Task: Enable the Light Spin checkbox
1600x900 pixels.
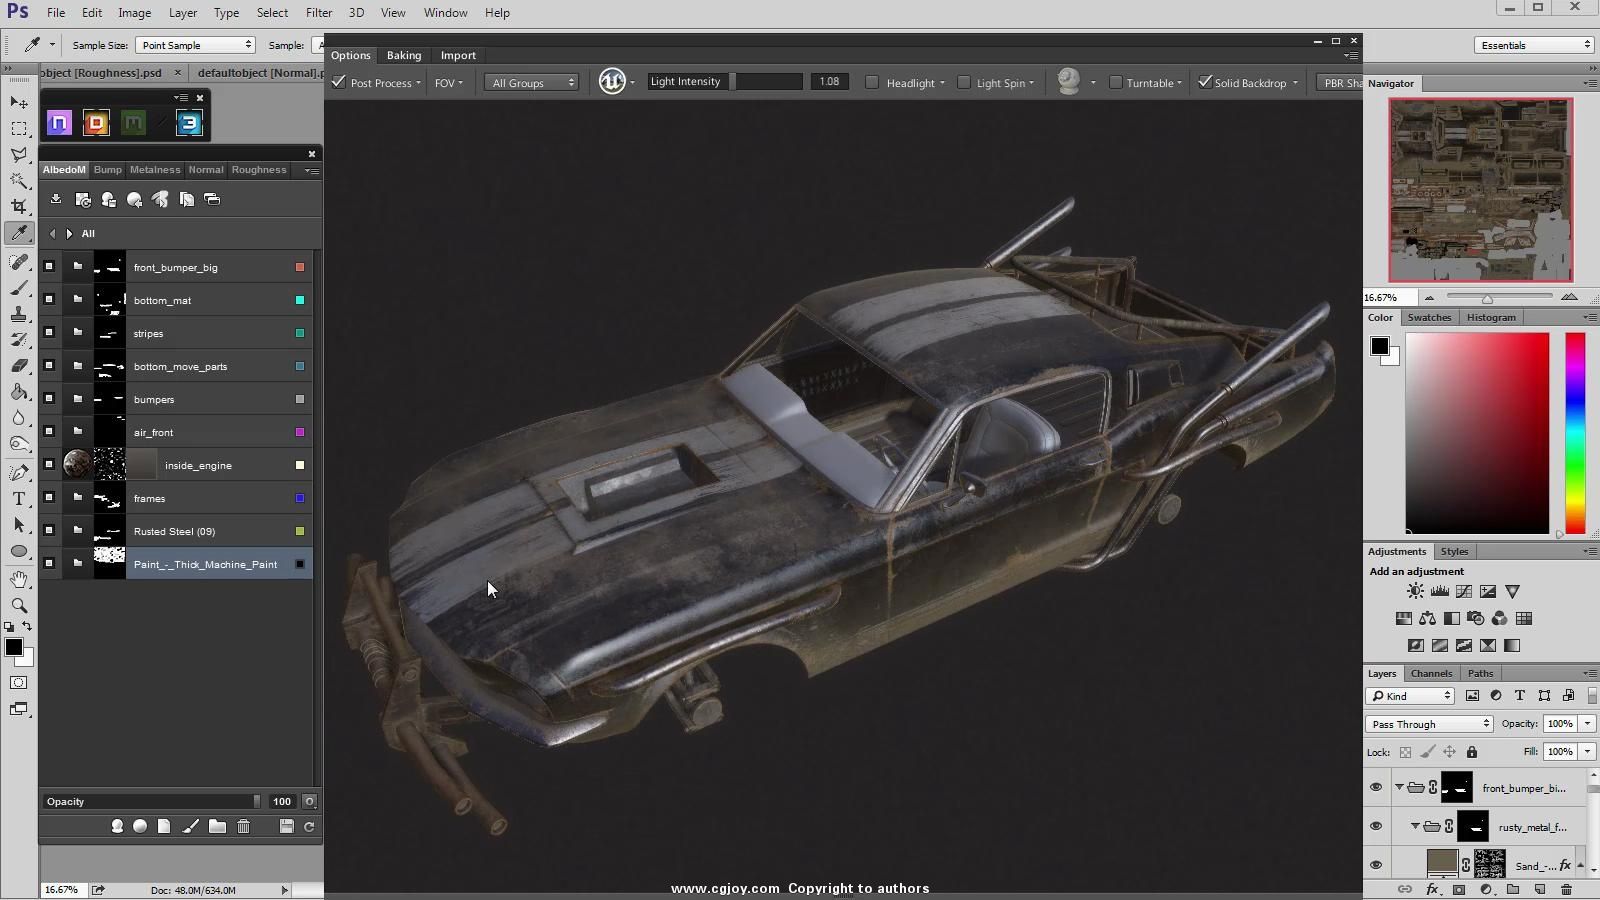Action: (964, 82)
